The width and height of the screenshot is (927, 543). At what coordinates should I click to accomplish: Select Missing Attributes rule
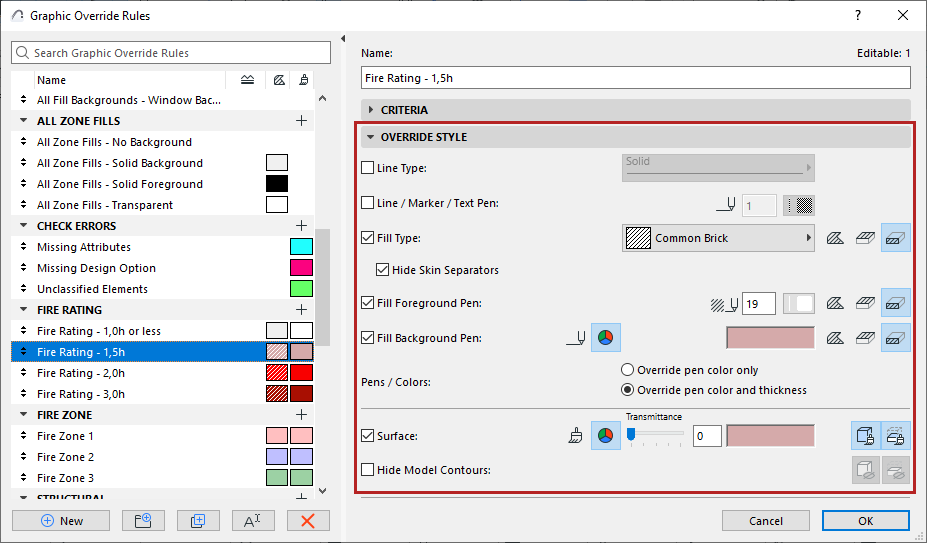coord(163,247)
